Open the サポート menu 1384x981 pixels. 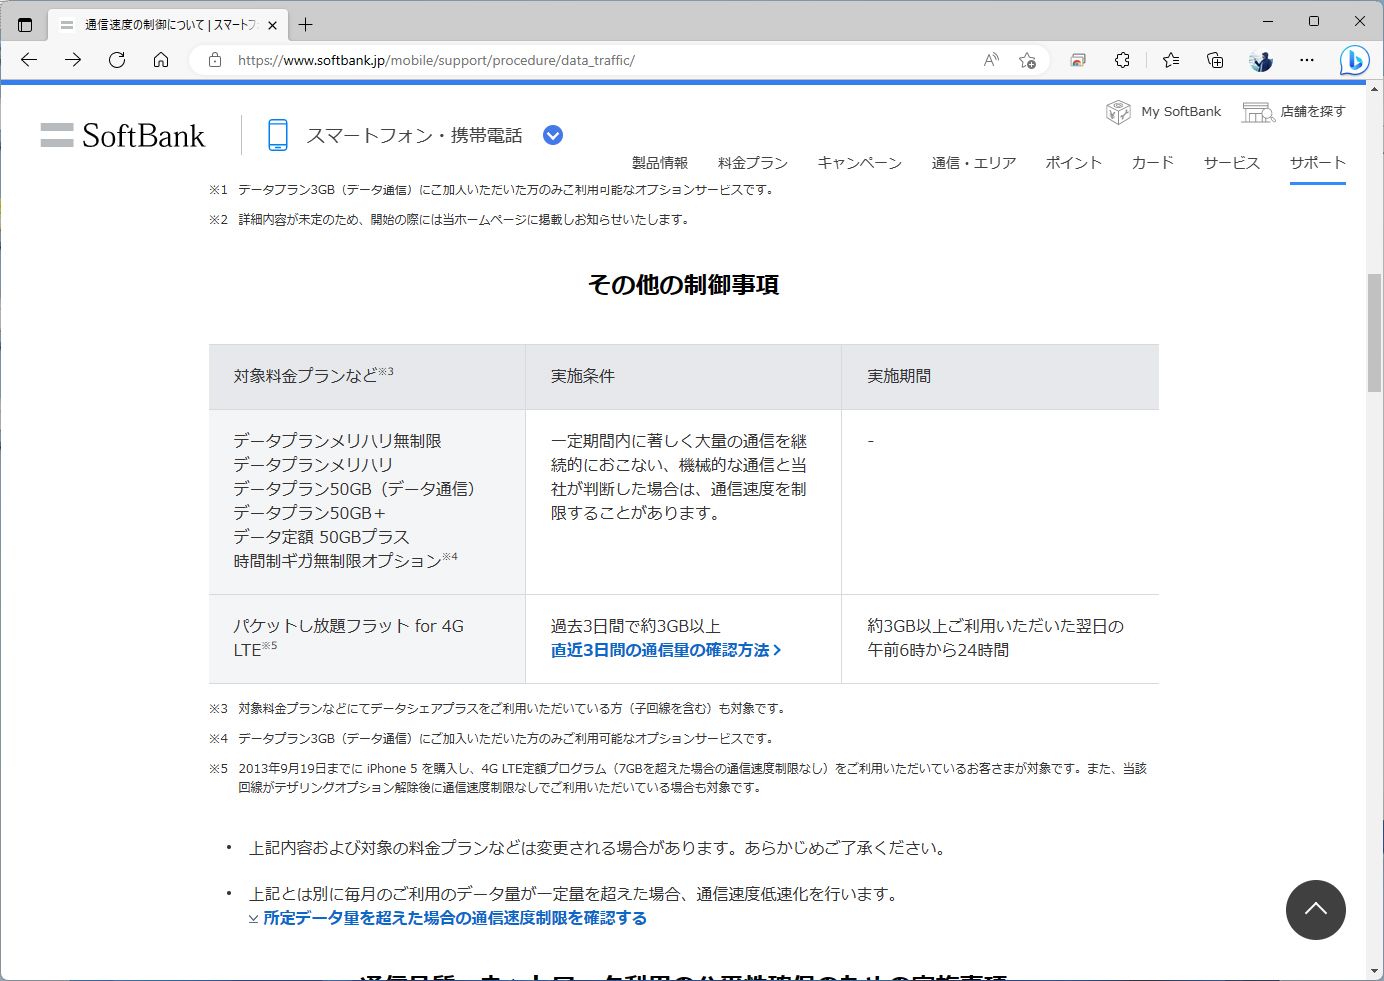(x=1317, y=162)
